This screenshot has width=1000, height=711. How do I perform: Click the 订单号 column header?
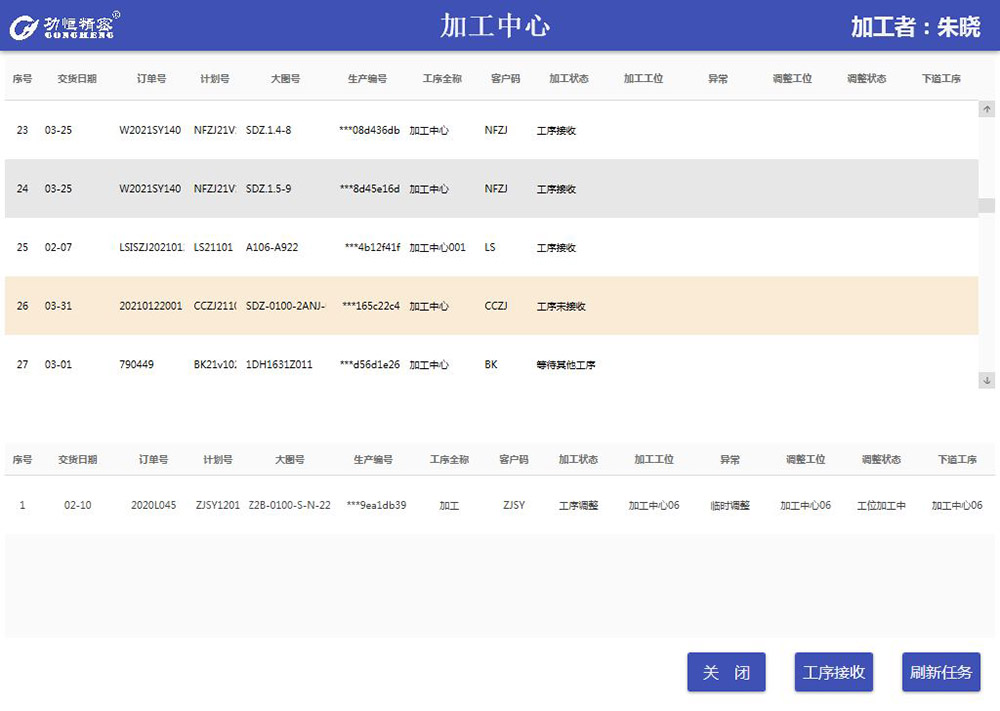click(x=151, y=77)
